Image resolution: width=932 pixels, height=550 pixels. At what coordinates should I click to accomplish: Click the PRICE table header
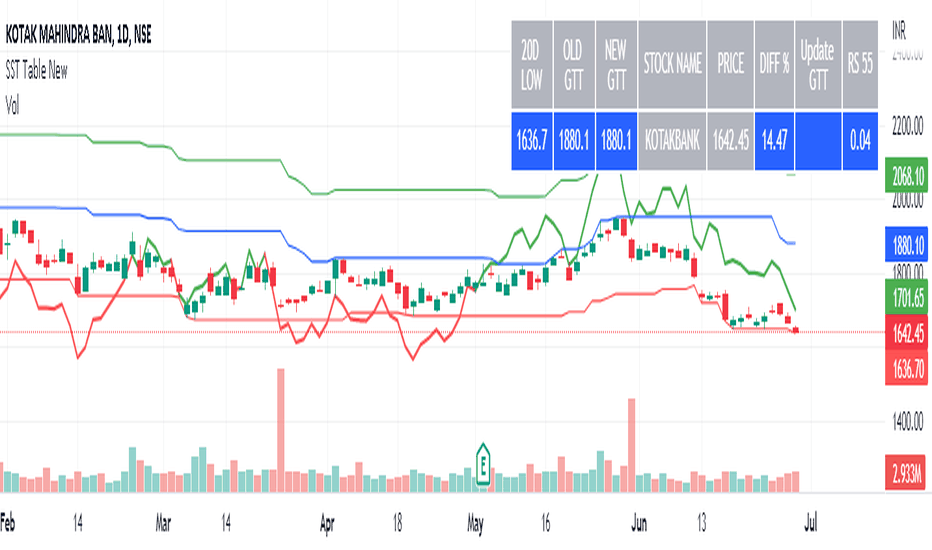730,64
